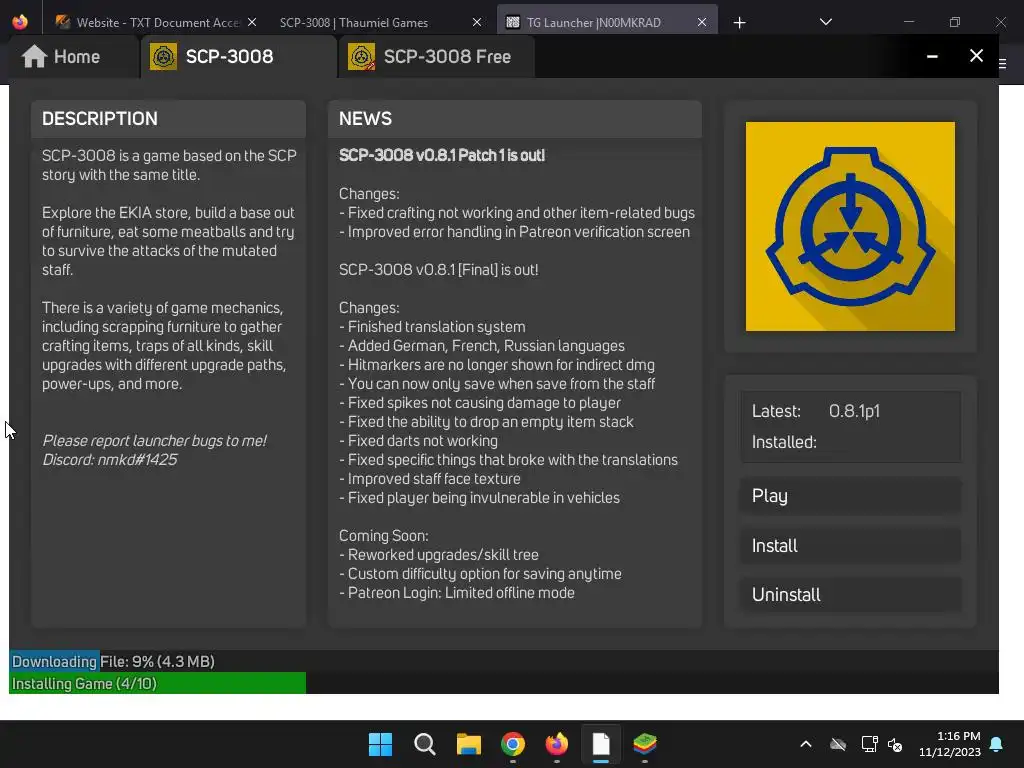Click the Firefox logo in title bar
1024x768 pixels.
click(20, 22)
